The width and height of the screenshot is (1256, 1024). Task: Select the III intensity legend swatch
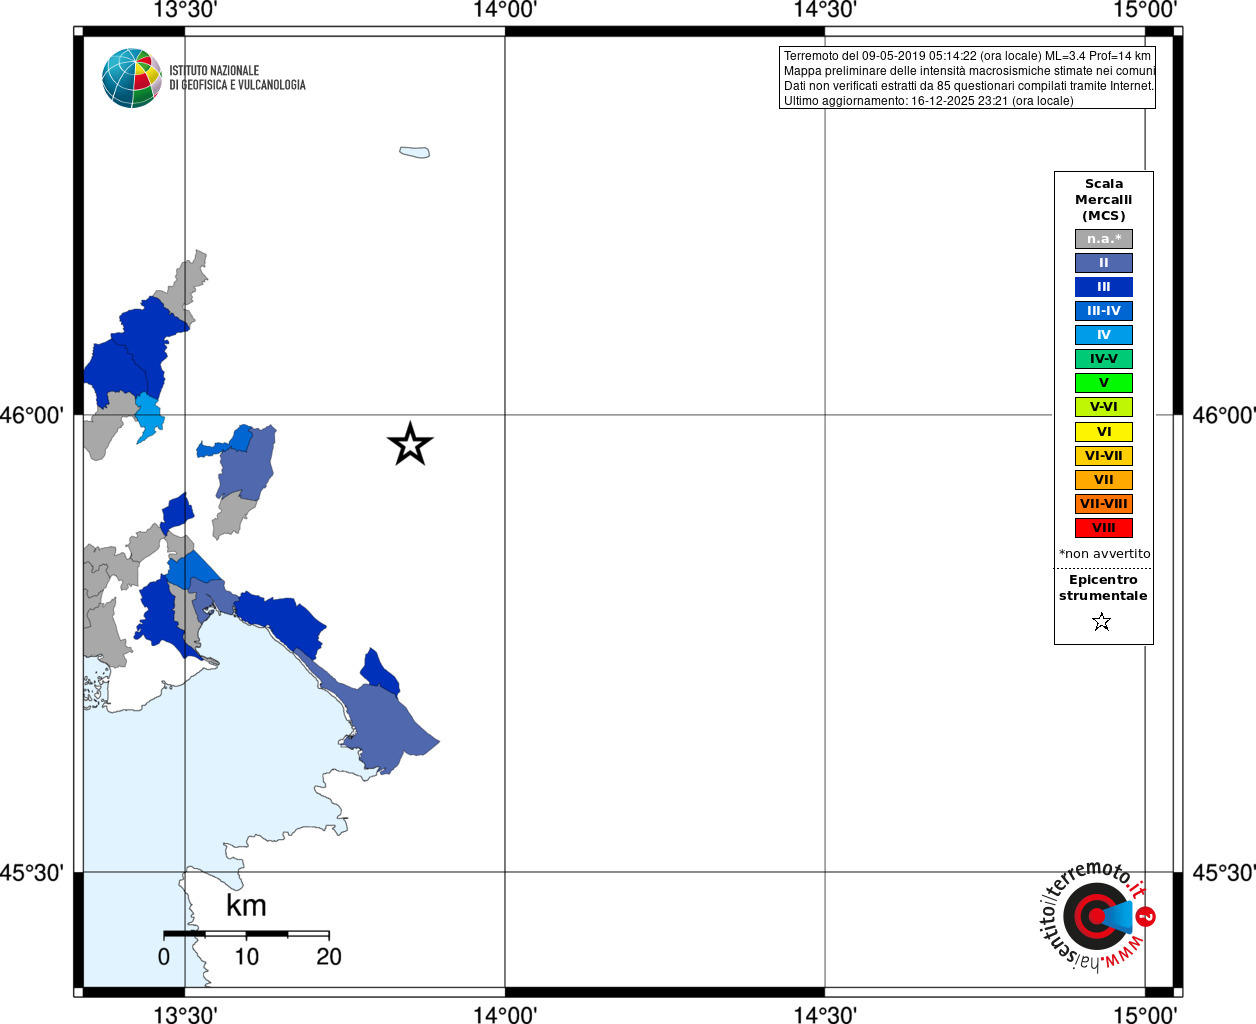1104,287
